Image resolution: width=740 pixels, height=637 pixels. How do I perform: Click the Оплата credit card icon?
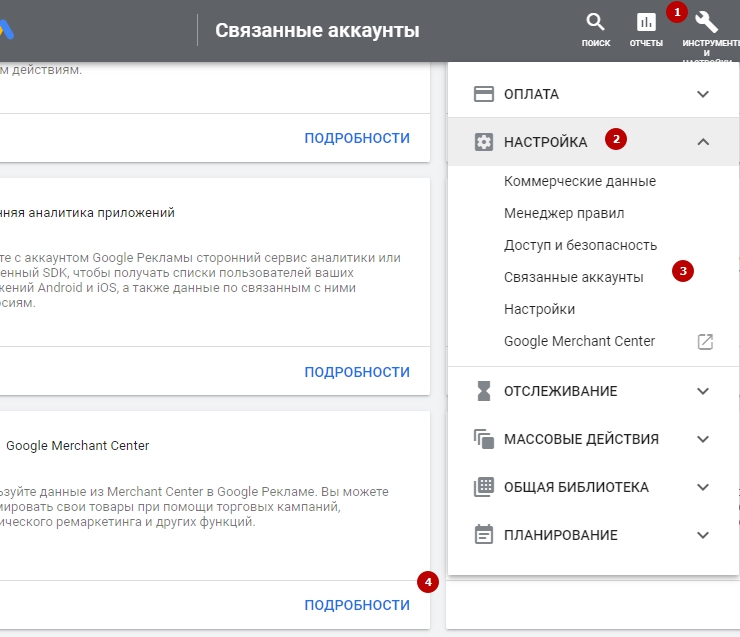(484, 94)
